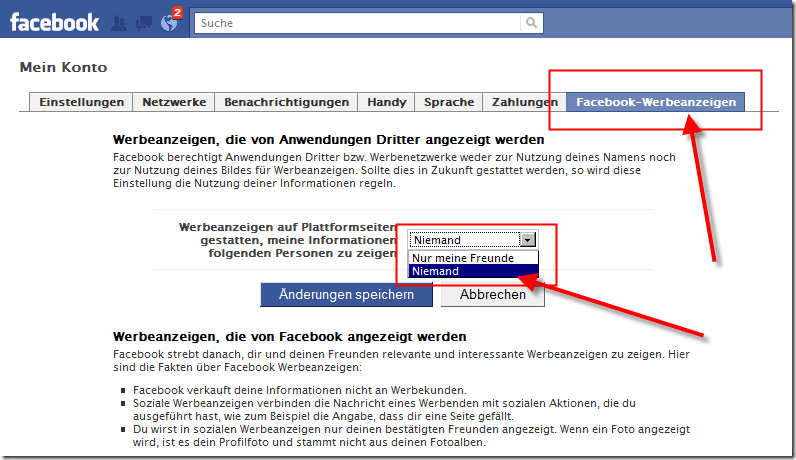Click the search magnifier button
Viewport: 796px width, 460px height.
click(x=532, y=23)
